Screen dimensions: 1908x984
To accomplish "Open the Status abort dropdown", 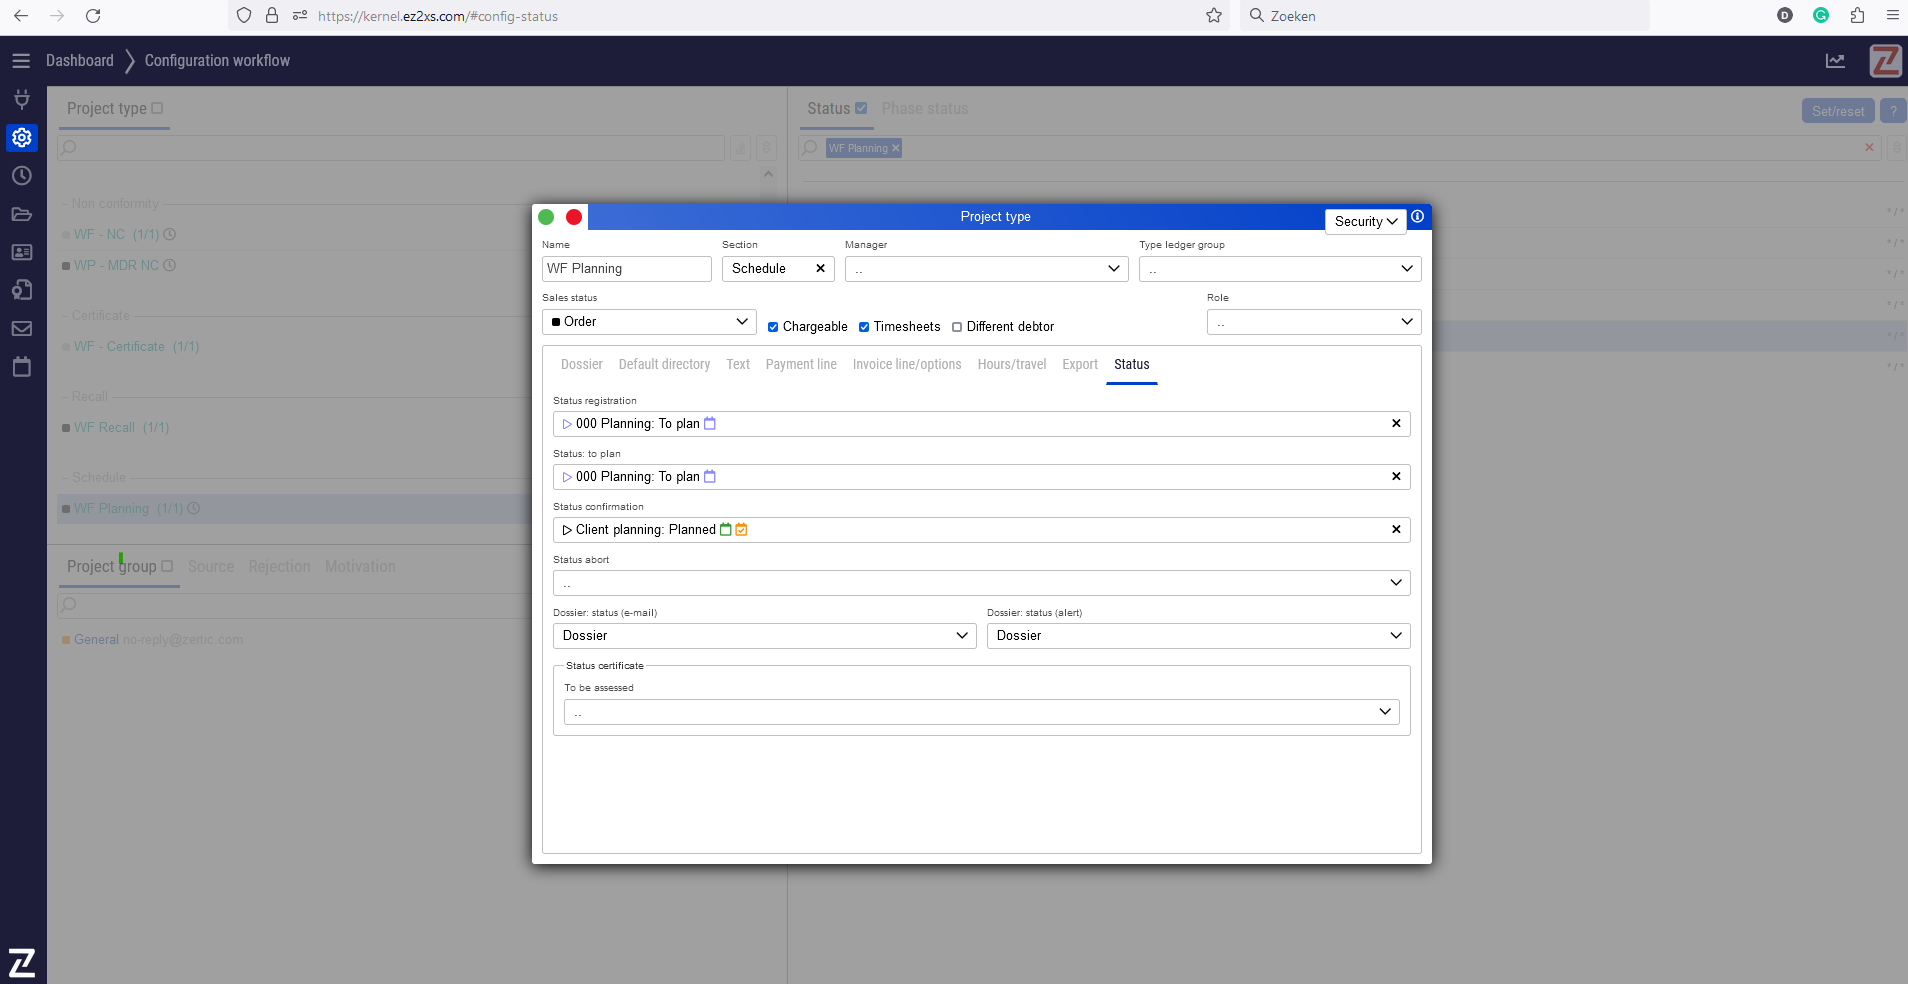I will coord(980,583).
